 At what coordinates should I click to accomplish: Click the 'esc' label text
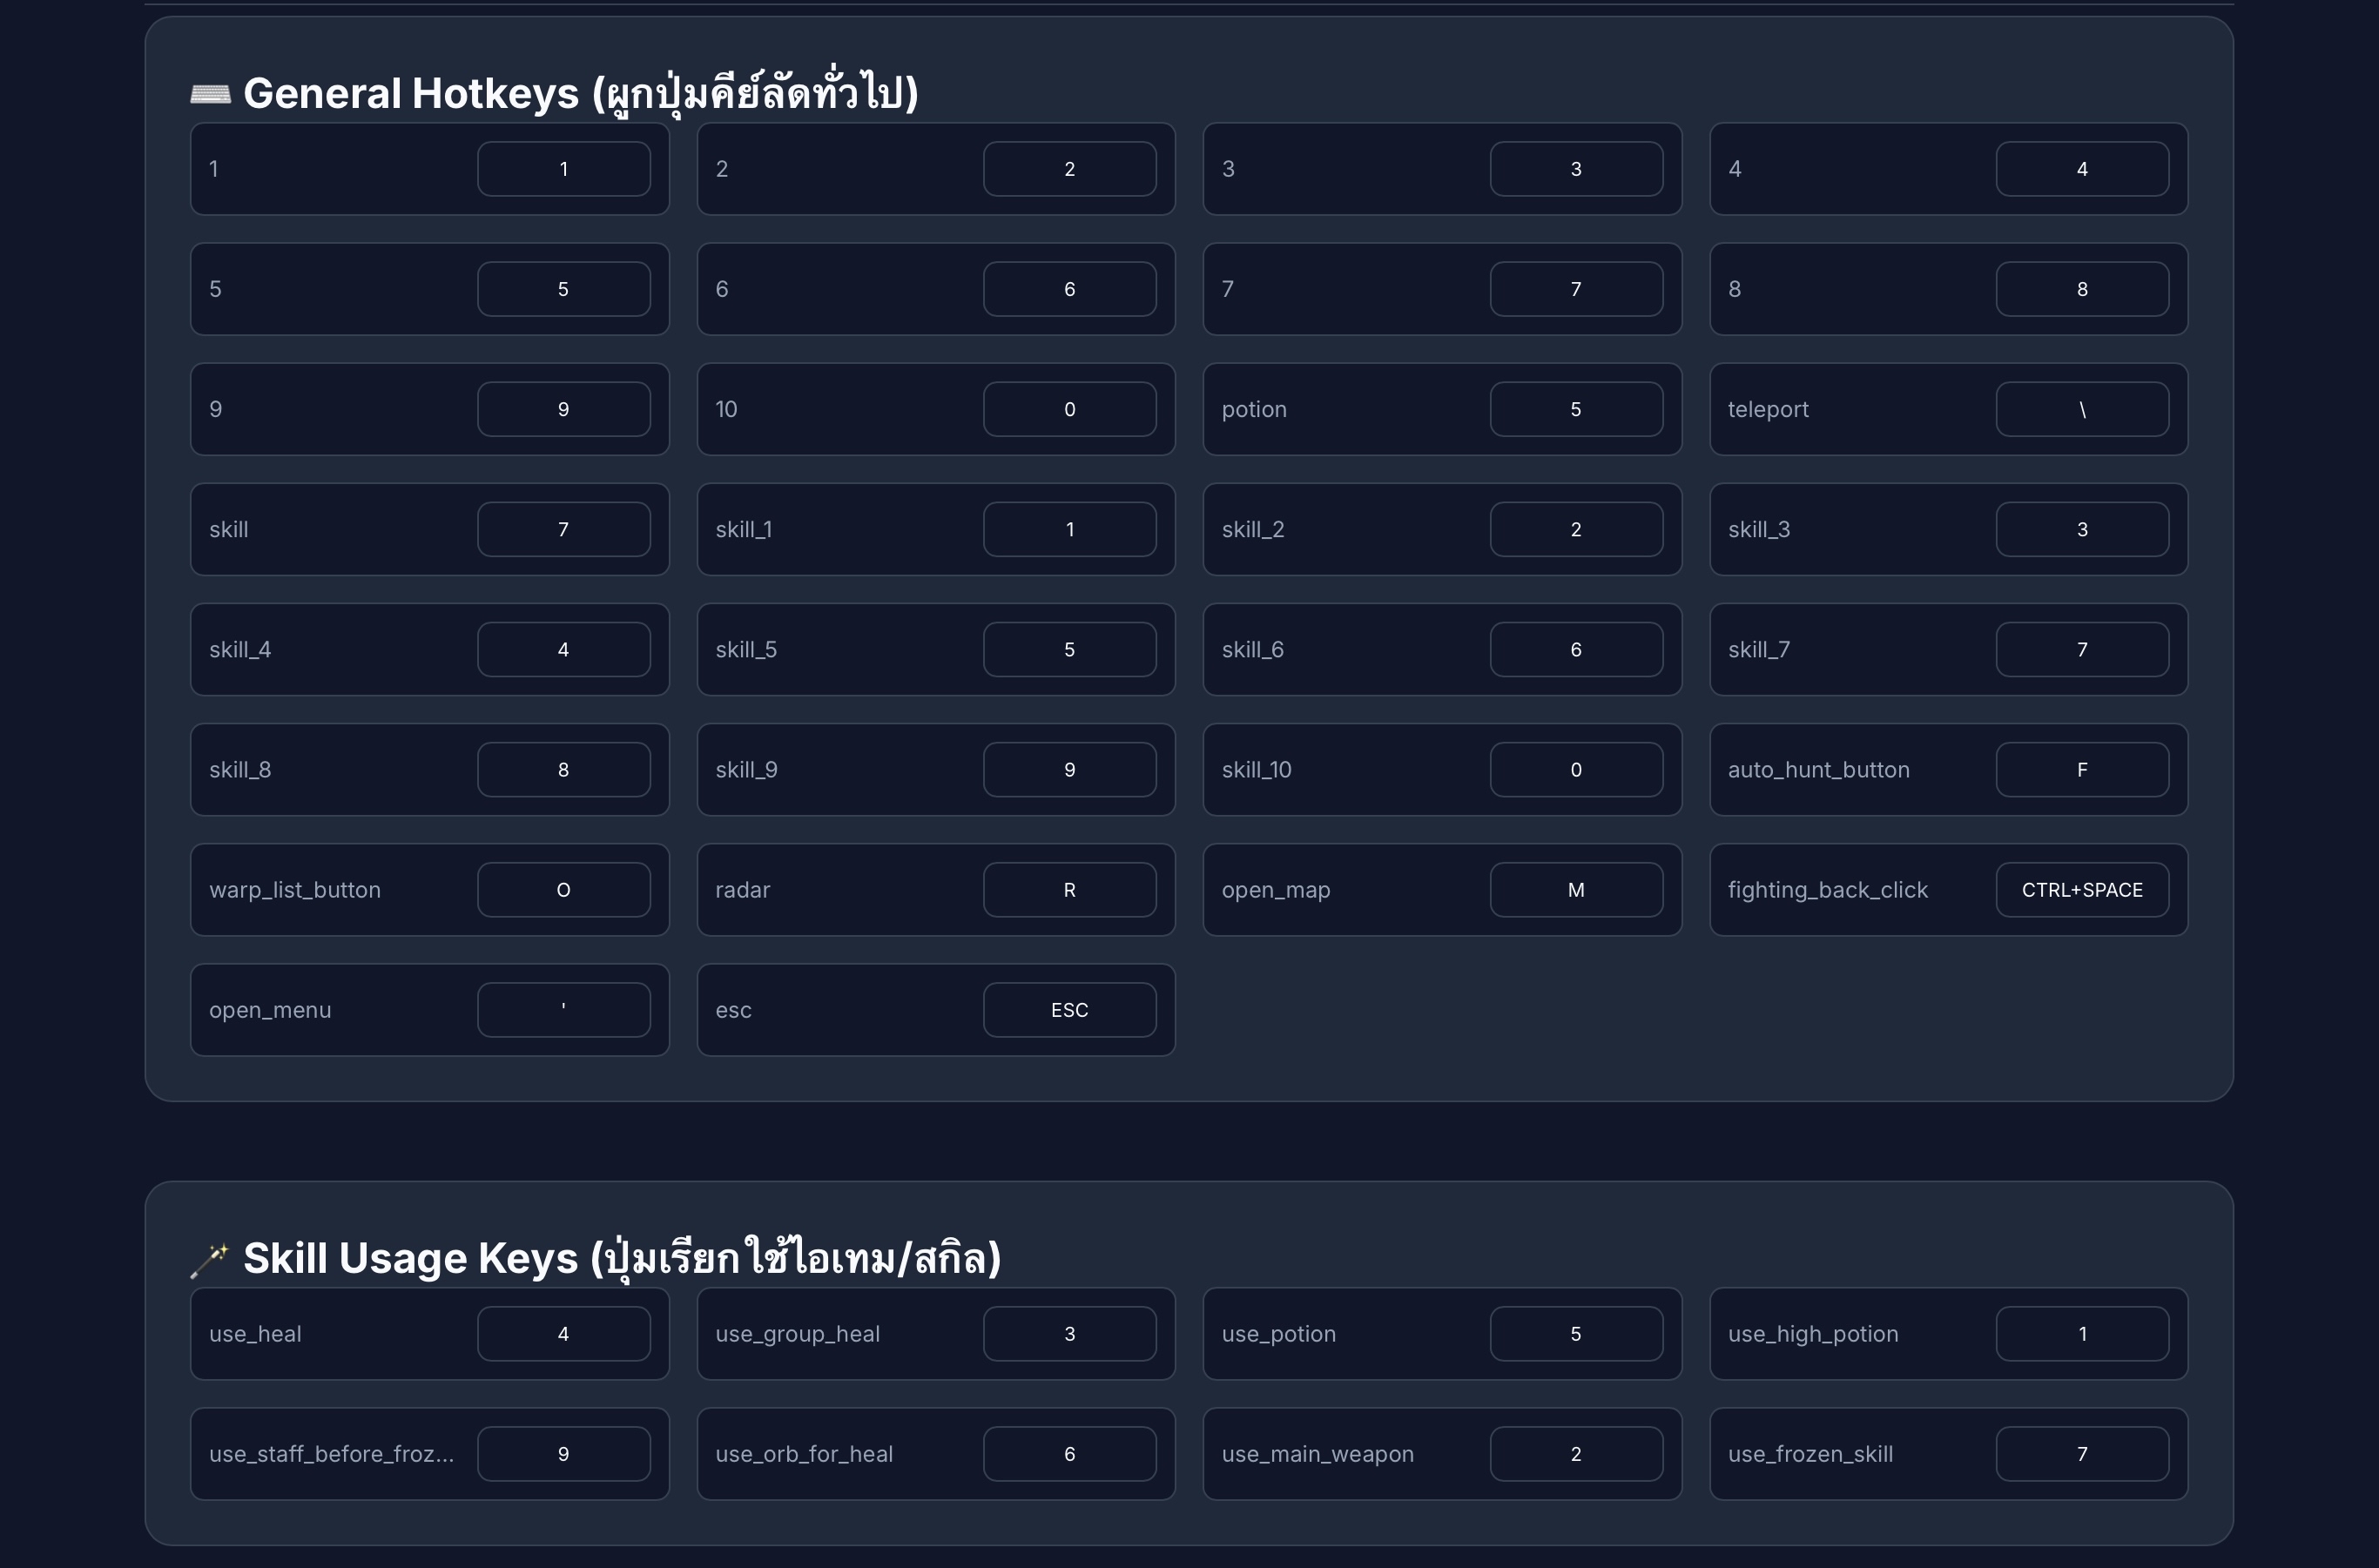pyautogui.click(x=733, y=1010)
